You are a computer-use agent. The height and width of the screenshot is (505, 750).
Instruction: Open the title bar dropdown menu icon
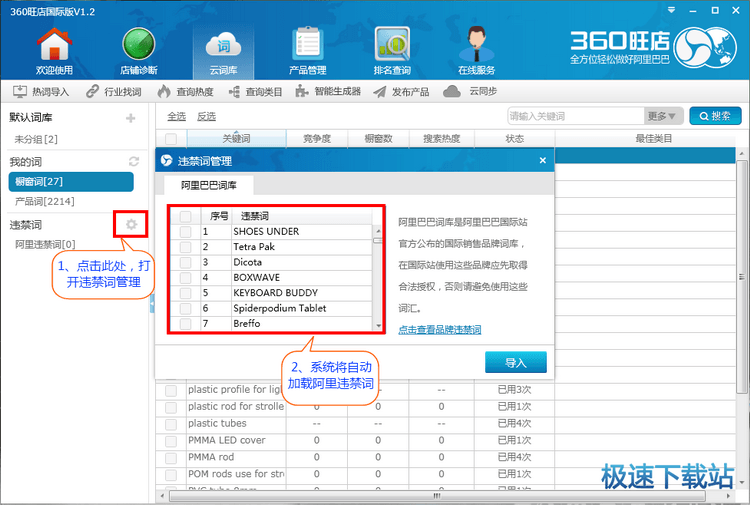(672, 10)
